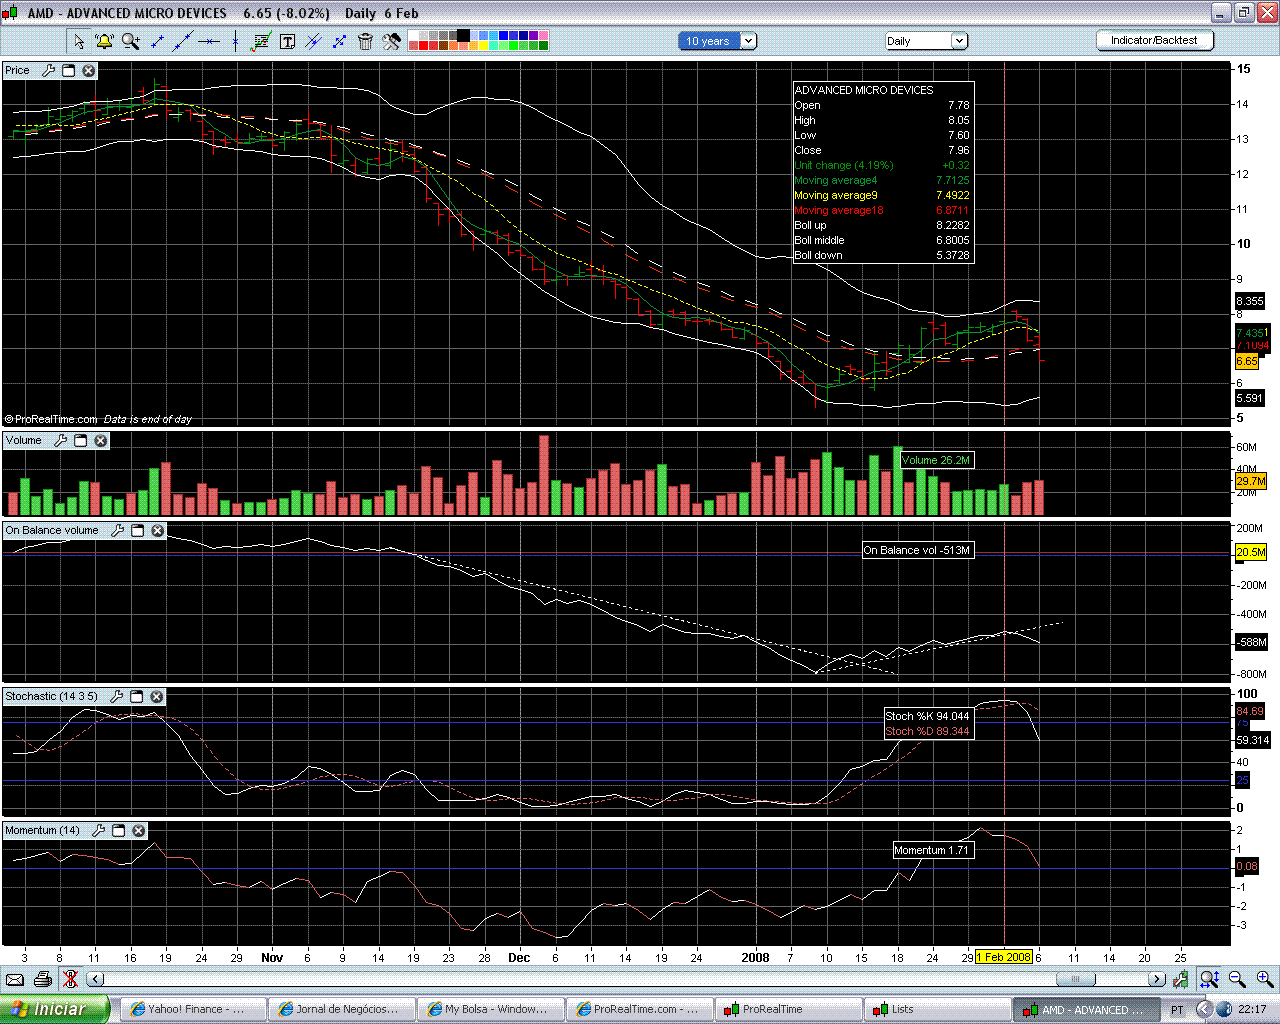Image resolution: width=1280 pixels, height=1024 pixels.
Task: Select the extended trend line tool
Action: click(182, 41)
